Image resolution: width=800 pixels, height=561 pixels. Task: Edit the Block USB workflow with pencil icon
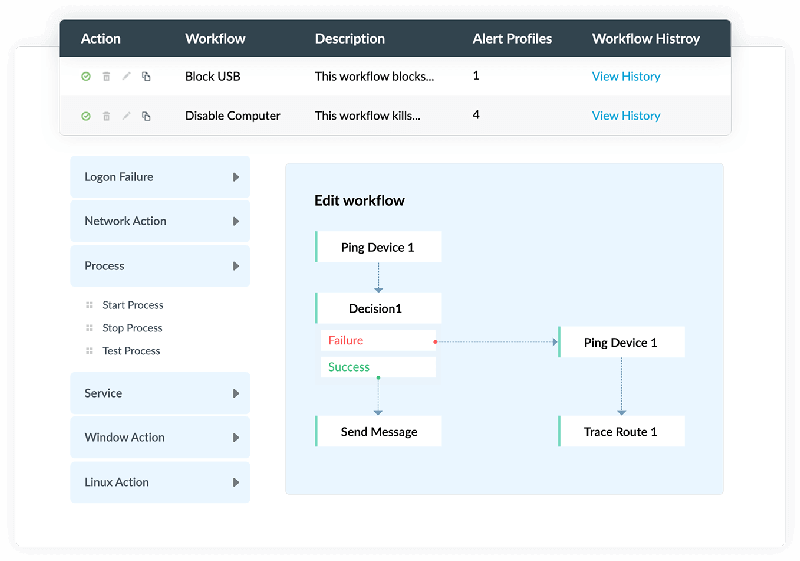click(127, 76)
